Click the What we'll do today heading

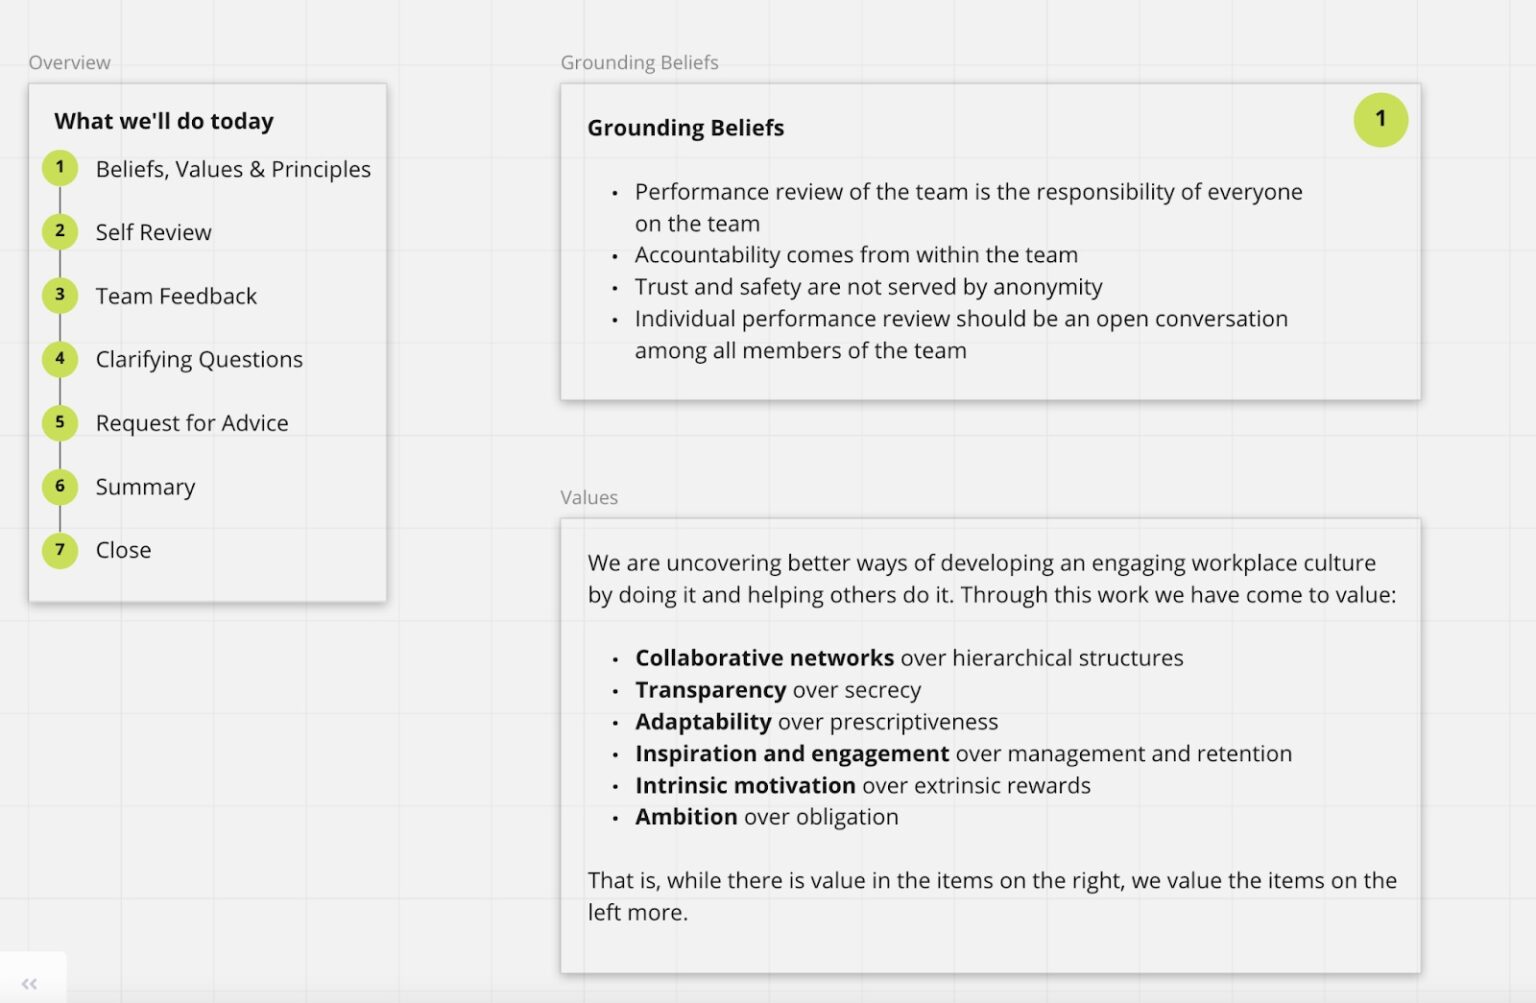coord(164,121)
